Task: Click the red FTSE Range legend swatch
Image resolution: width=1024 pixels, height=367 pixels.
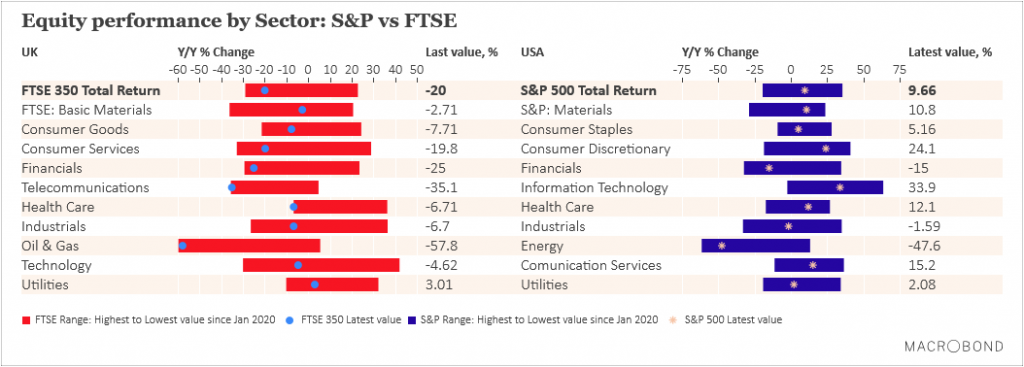Action: [26, 321]
